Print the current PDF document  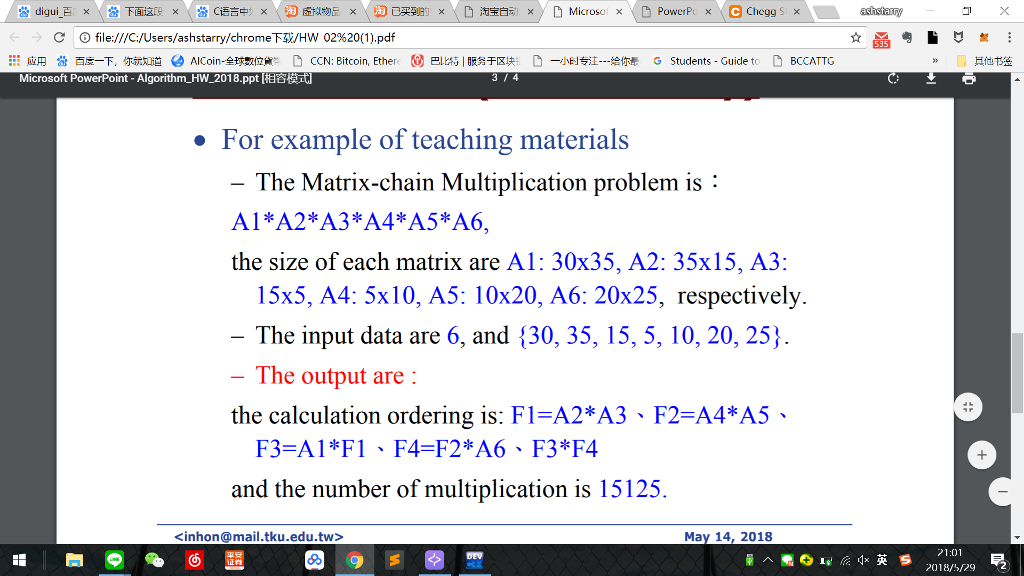(968, 77)
